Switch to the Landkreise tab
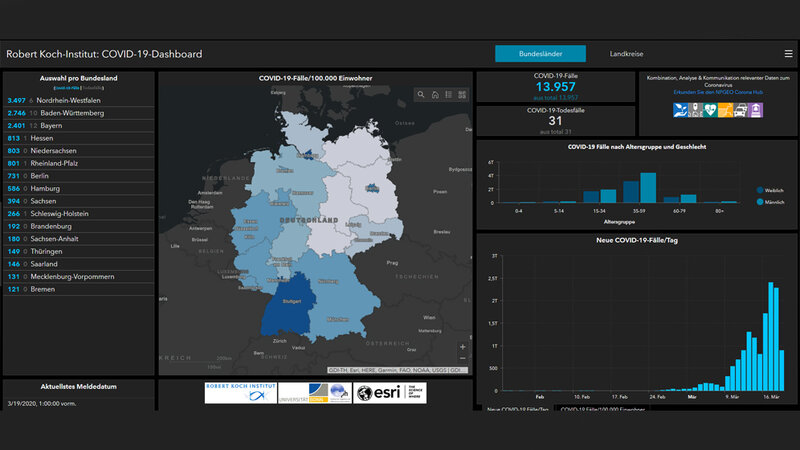Screen dimensions: 800x450 pos(628,54)
